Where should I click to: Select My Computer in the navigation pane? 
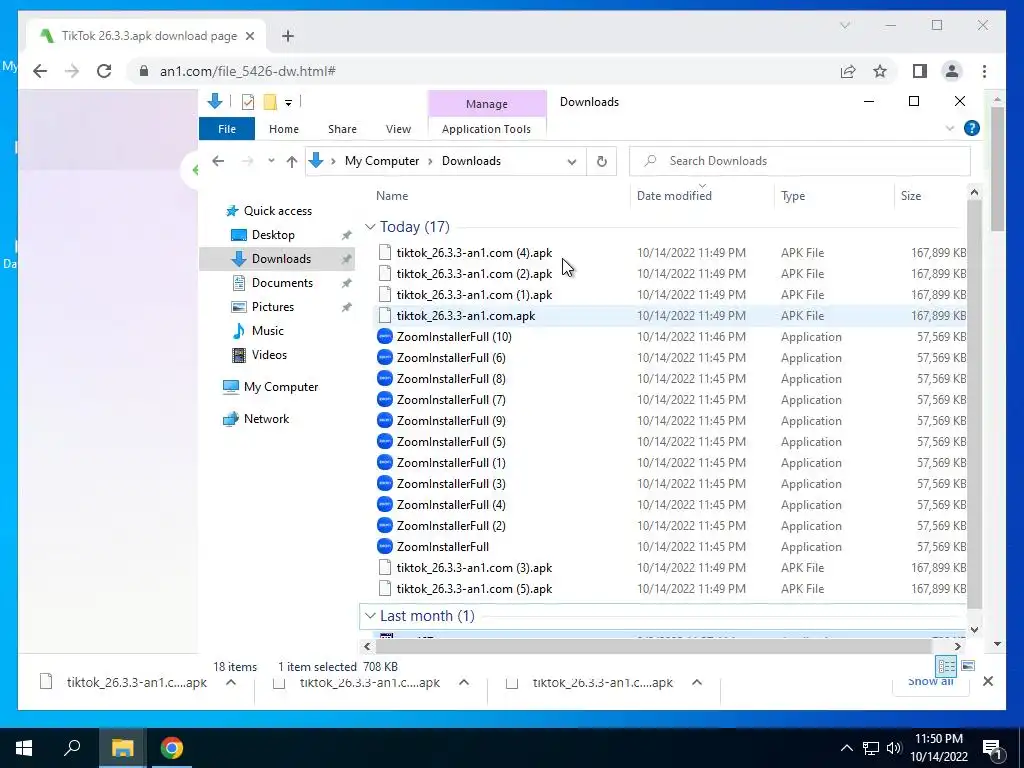(281, 387)
